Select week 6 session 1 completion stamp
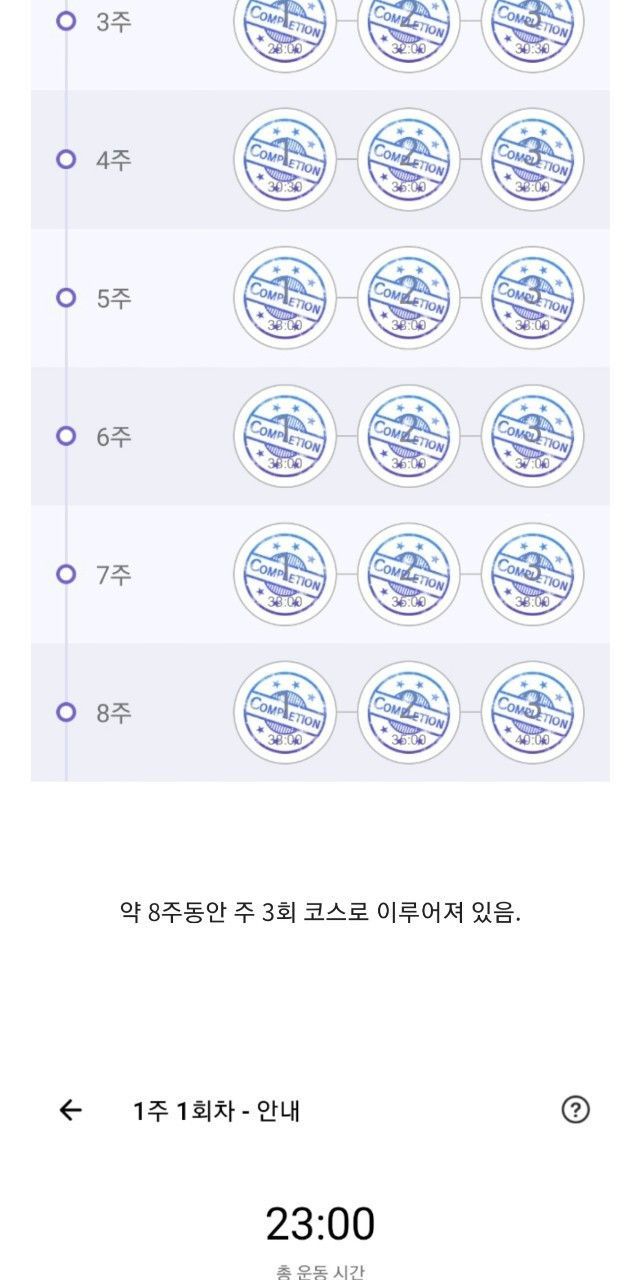The height and width of the screenshot is (1280, 640). click(285, 436)
